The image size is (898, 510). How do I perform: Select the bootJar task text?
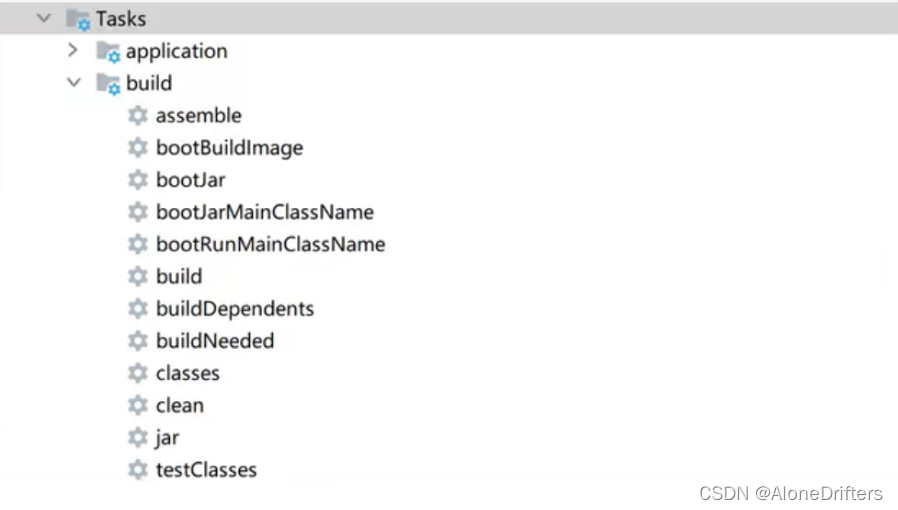191,180
